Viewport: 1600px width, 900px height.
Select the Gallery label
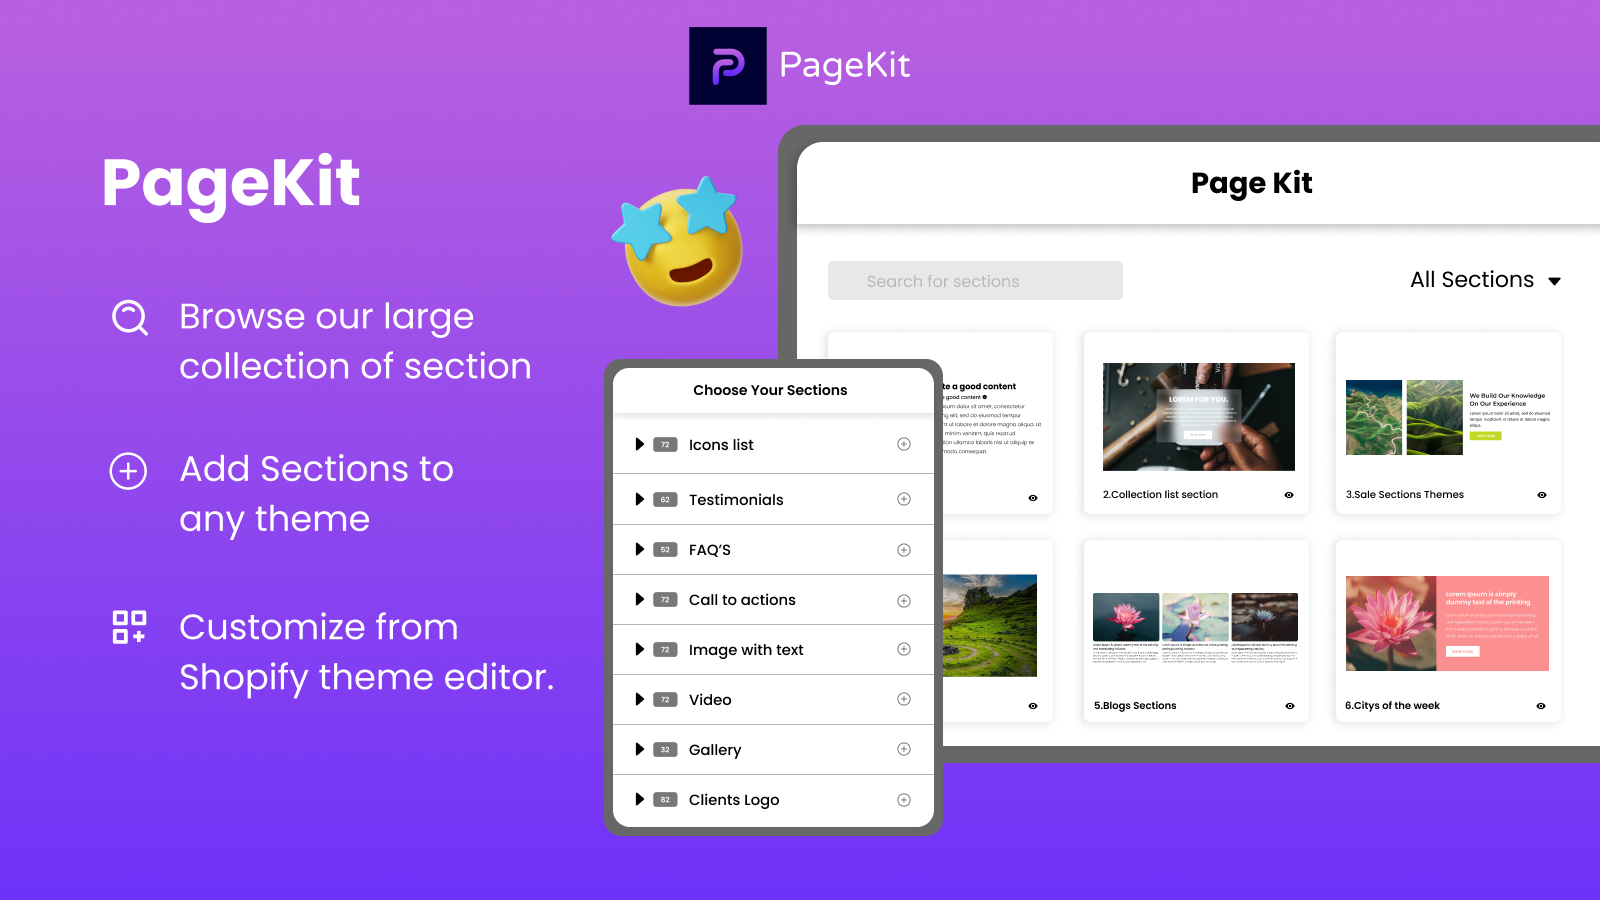715,750
